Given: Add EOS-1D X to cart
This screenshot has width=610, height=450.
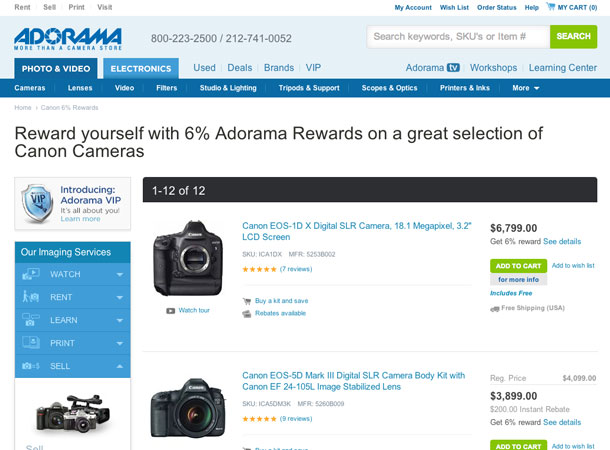Looking at the screenshot, I should [x=519, y=266].
